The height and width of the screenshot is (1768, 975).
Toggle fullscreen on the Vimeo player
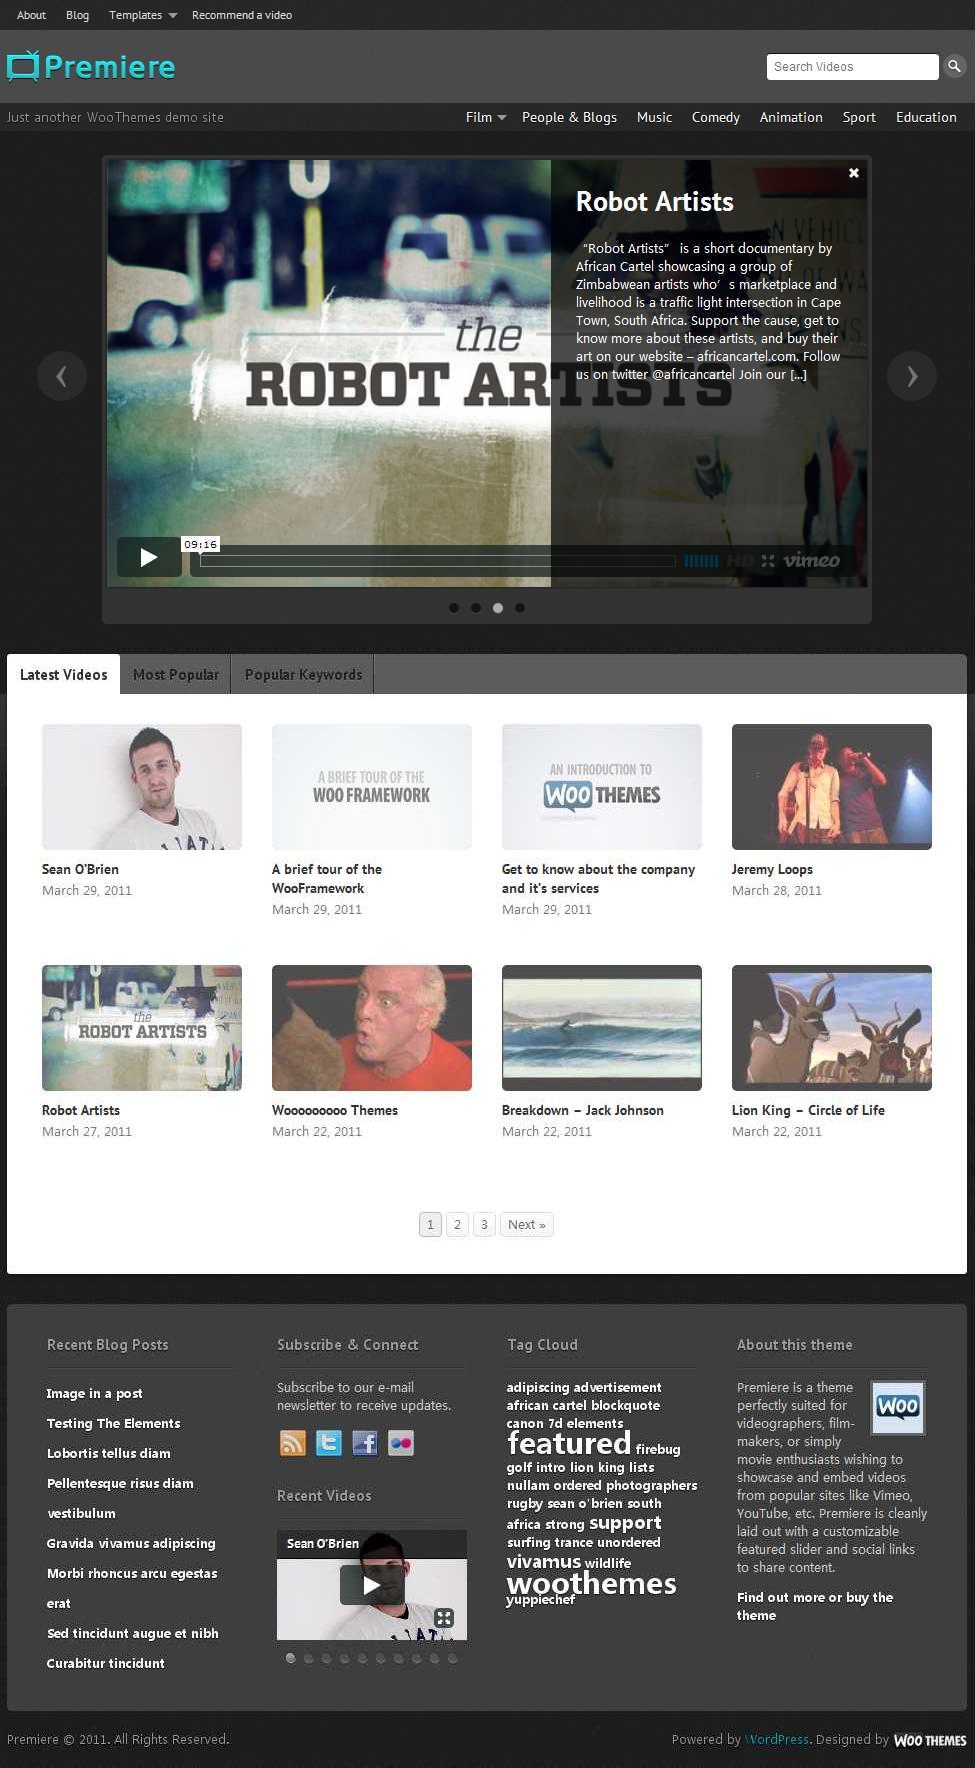768,561
